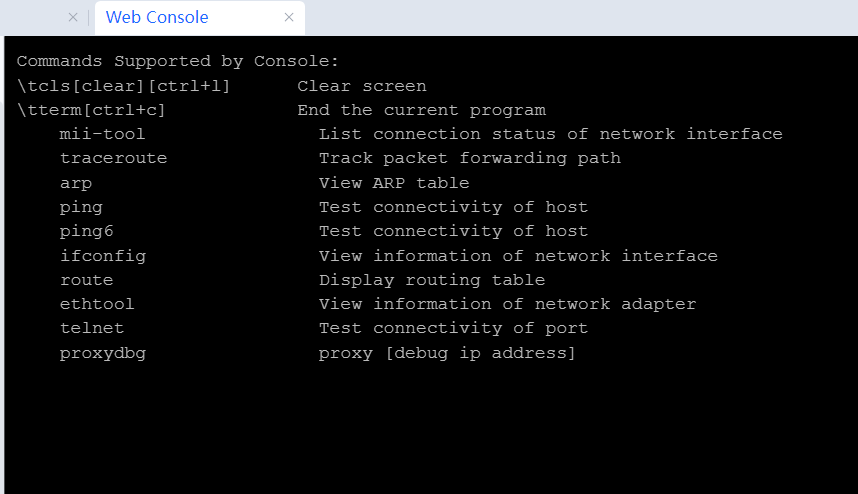Click the \tcls[clear][ctrl+l] text
858x494 pixels.
123,86
